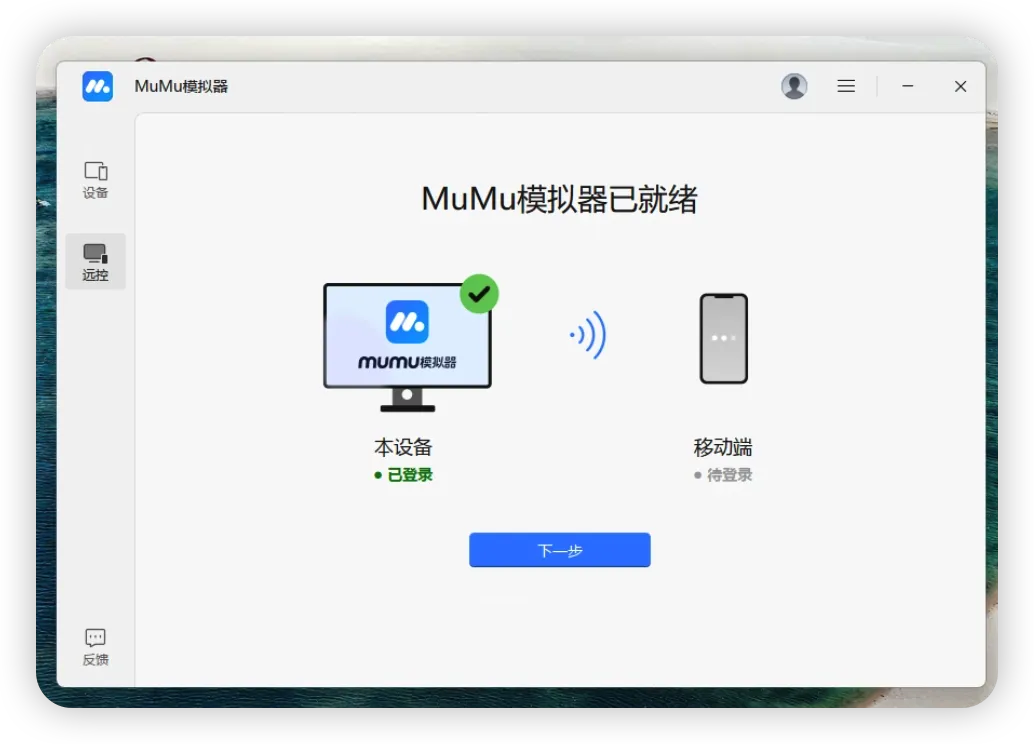Click the computer monitor illustration
Image resolution: width=1034 pixels, height=744 pixels.
coord(408,347)
